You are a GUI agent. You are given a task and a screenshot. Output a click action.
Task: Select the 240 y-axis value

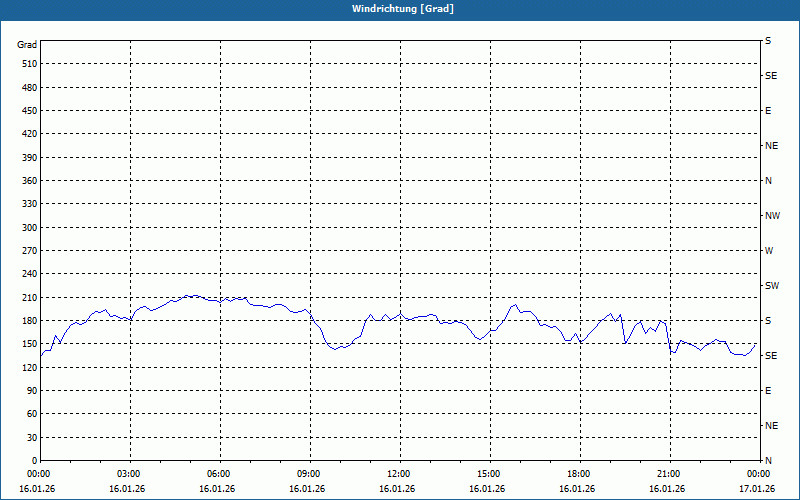point(30,274)
